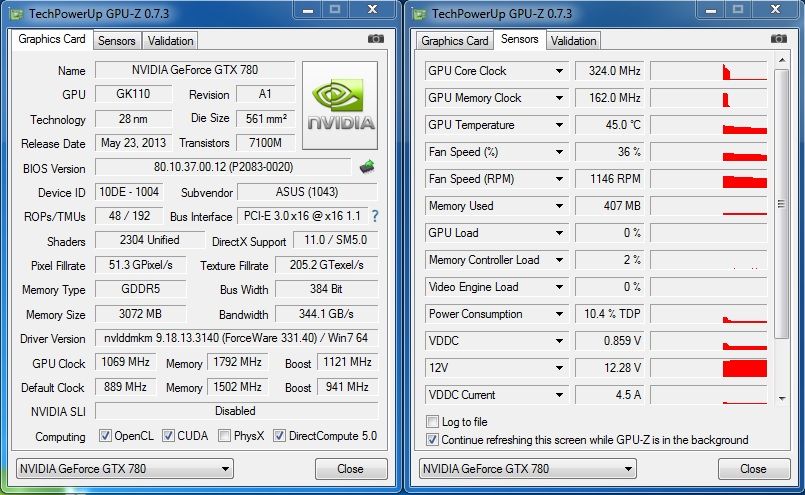Open Validation tab in right window

click(574, 41)
